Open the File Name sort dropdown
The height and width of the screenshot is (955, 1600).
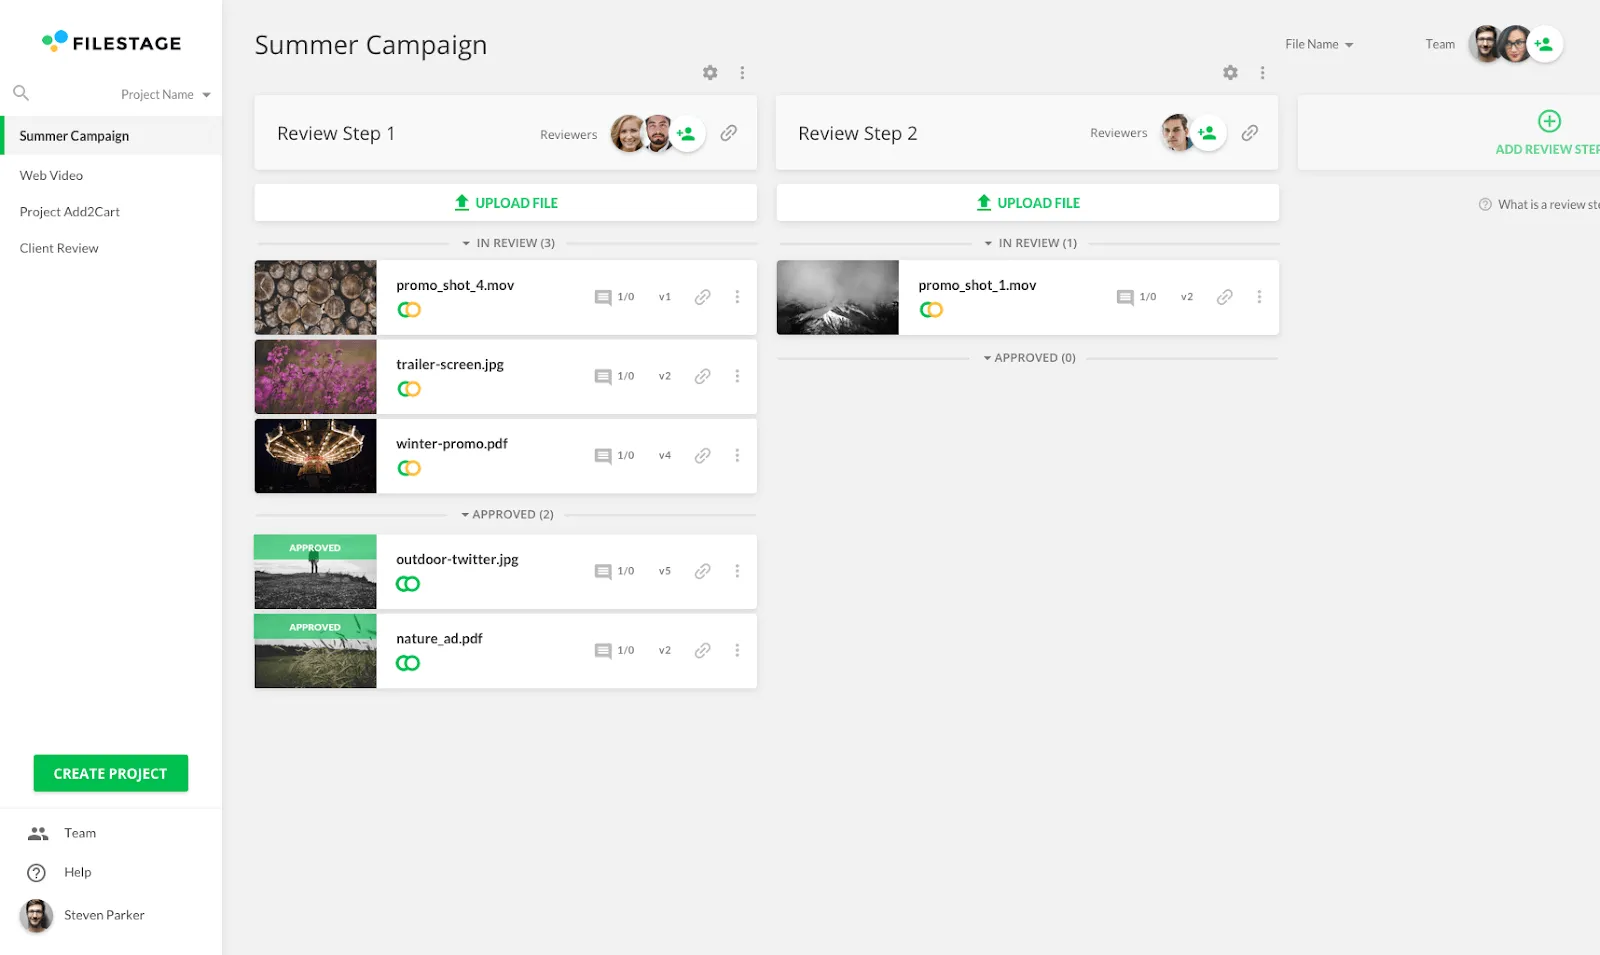1319,44
